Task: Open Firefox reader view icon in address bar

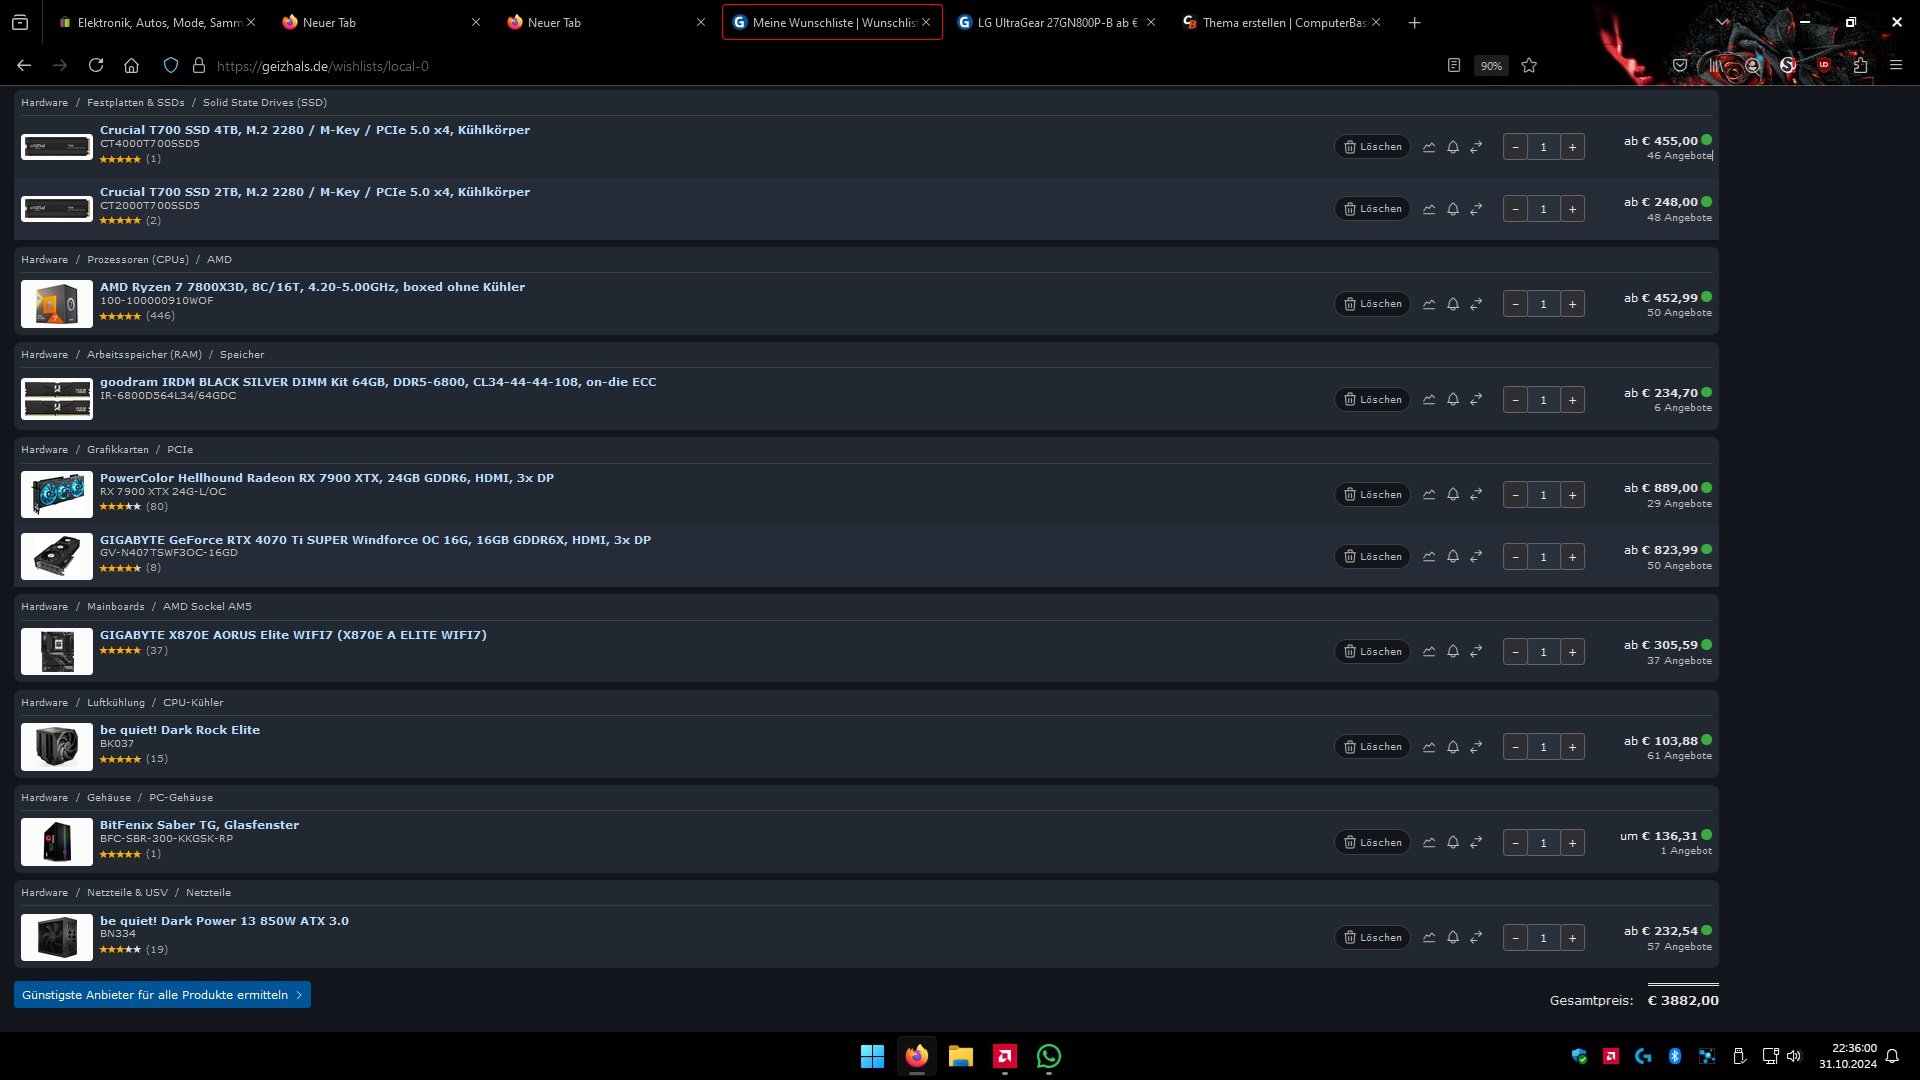Action: coord(1454,66)
